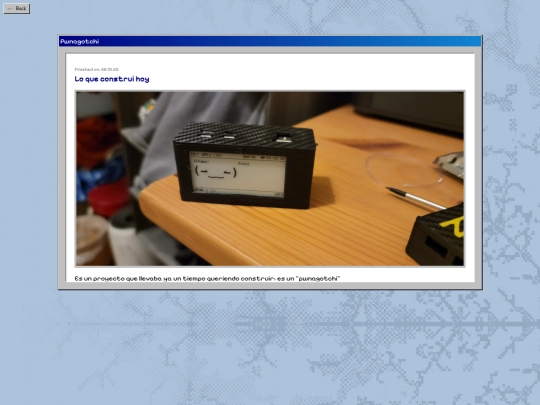Click the Pwnagotchi window title bar

pos(270,41)
